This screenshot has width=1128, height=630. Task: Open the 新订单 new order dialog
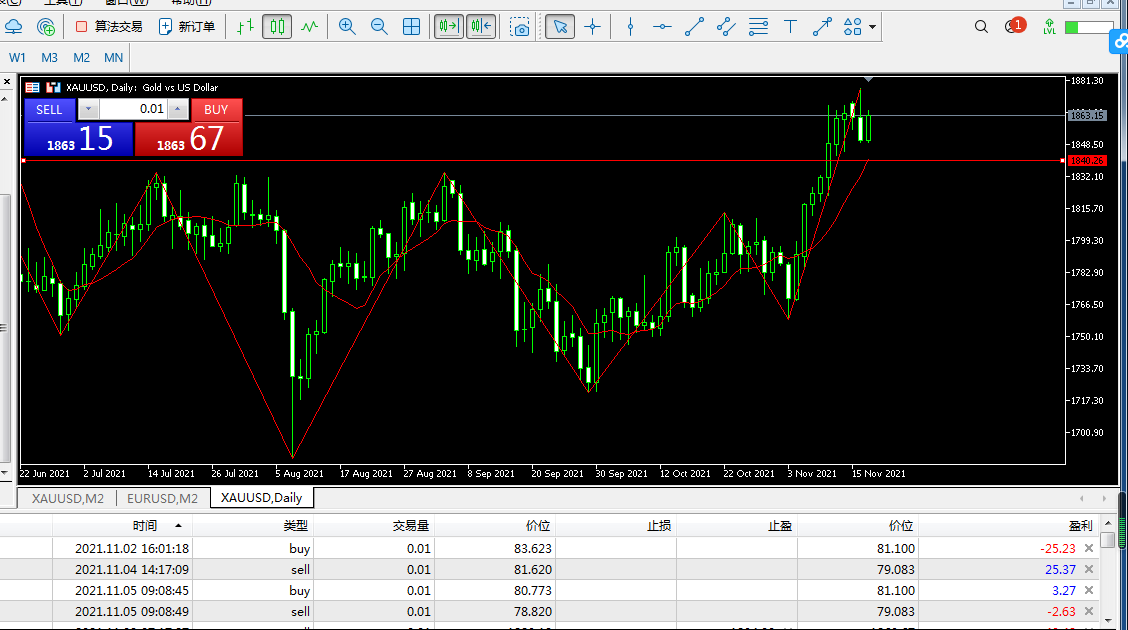tap(187, 27)
